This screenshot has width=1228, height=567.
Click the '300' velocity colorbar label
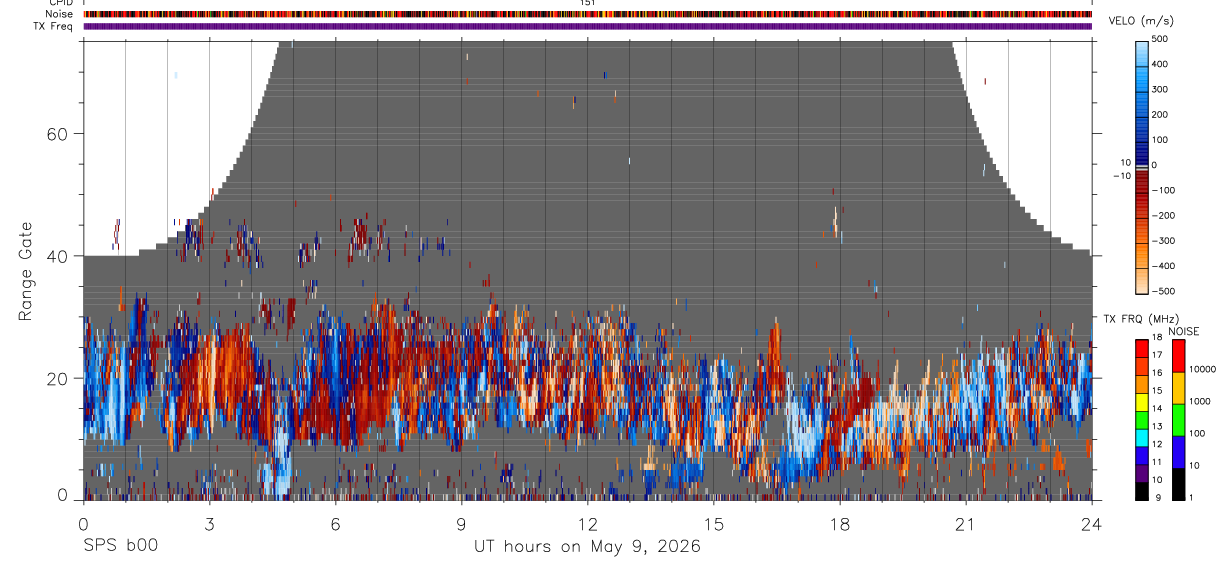[1160, 90]
